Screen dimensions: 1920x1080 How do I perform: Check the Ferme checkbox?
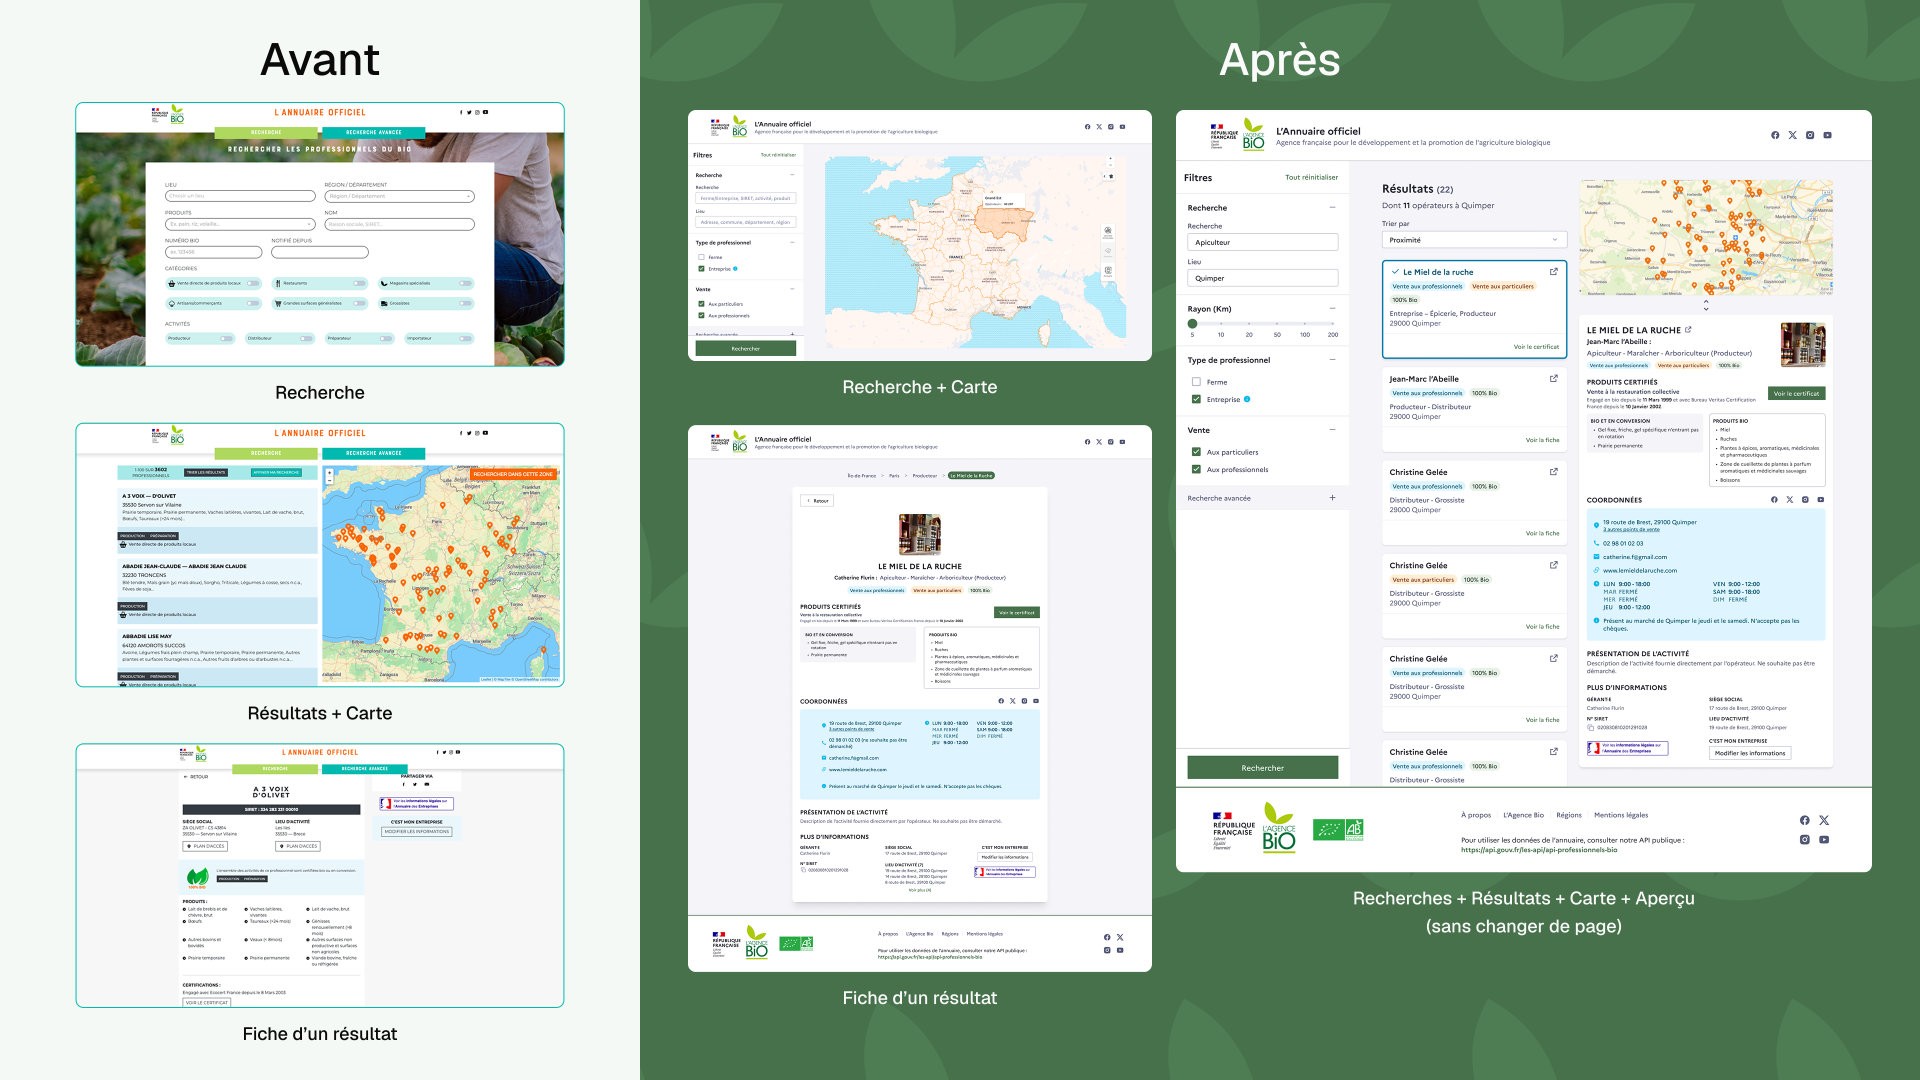[x=1196, y=382]
